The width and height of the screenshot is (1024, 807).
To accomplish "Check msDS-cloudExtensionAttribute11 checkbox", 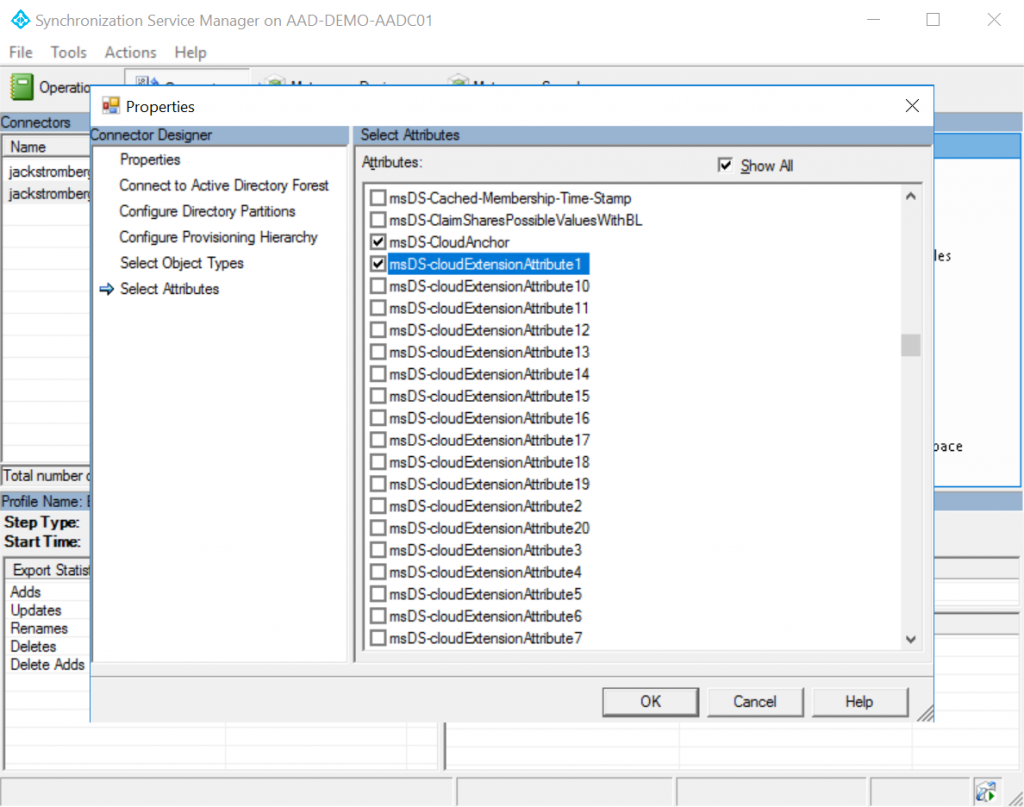I will pos(377,308).
